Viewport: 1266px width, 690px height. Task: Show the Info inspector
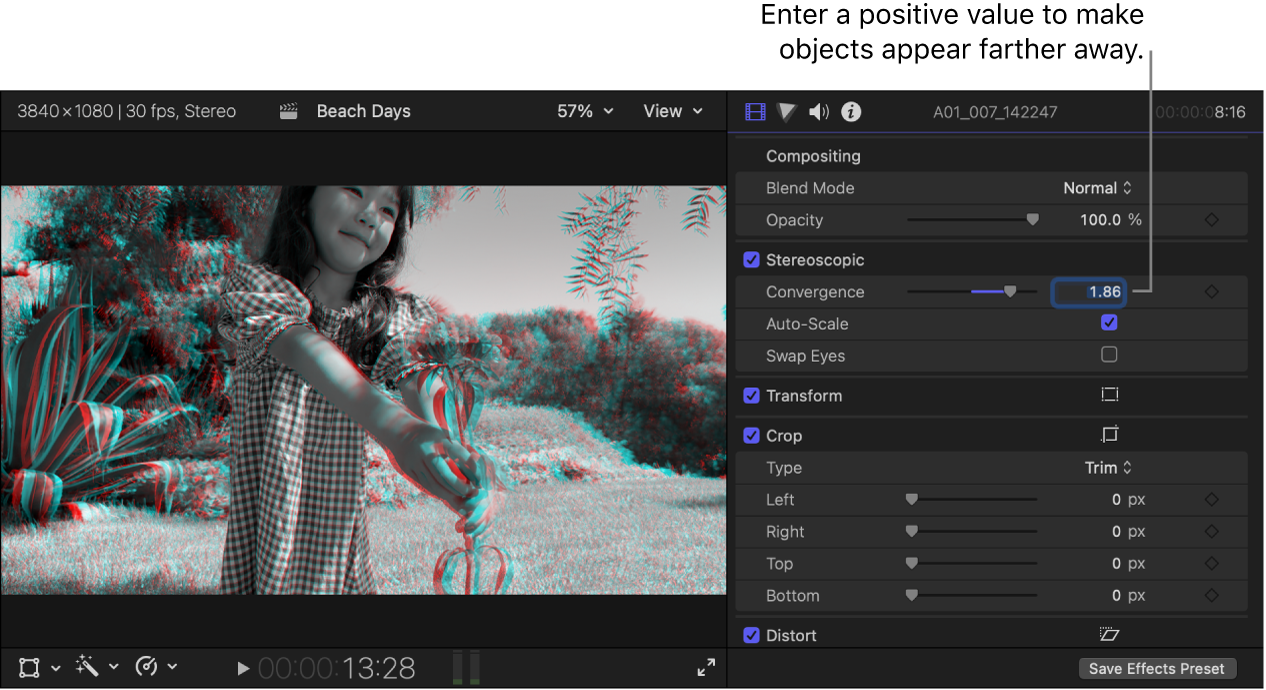851,112
